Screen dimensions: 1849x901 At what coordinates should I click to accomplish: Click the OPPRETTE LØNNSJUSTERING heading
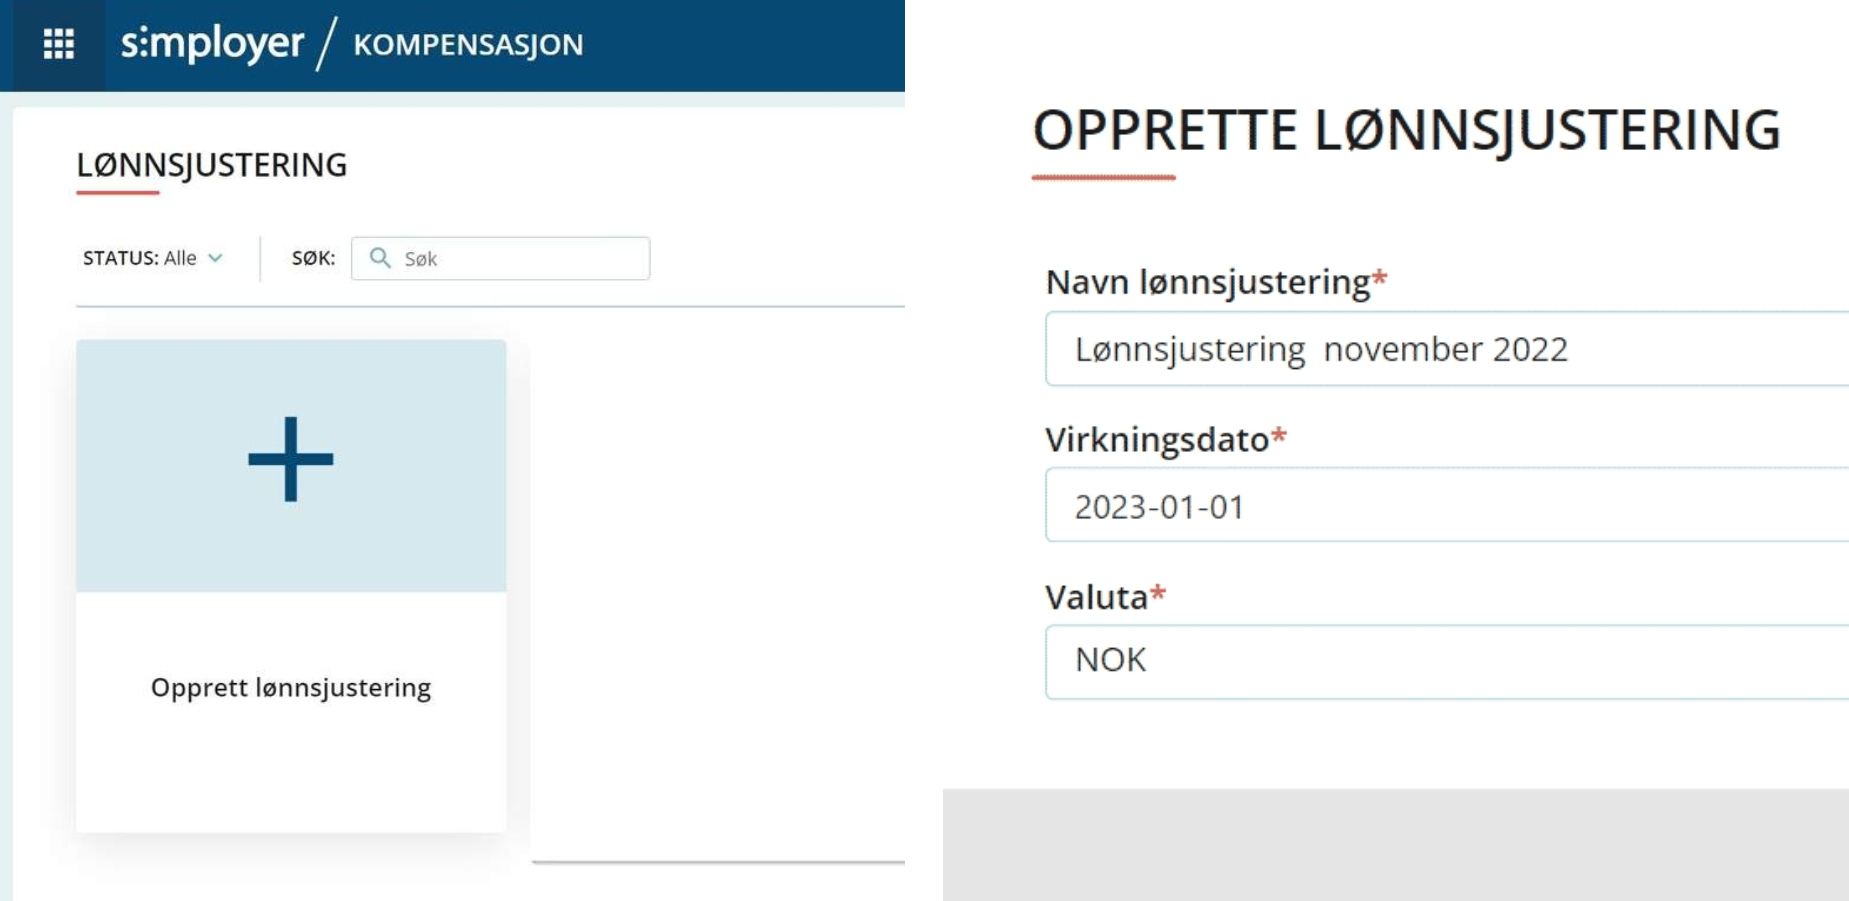pos(1406,131)
